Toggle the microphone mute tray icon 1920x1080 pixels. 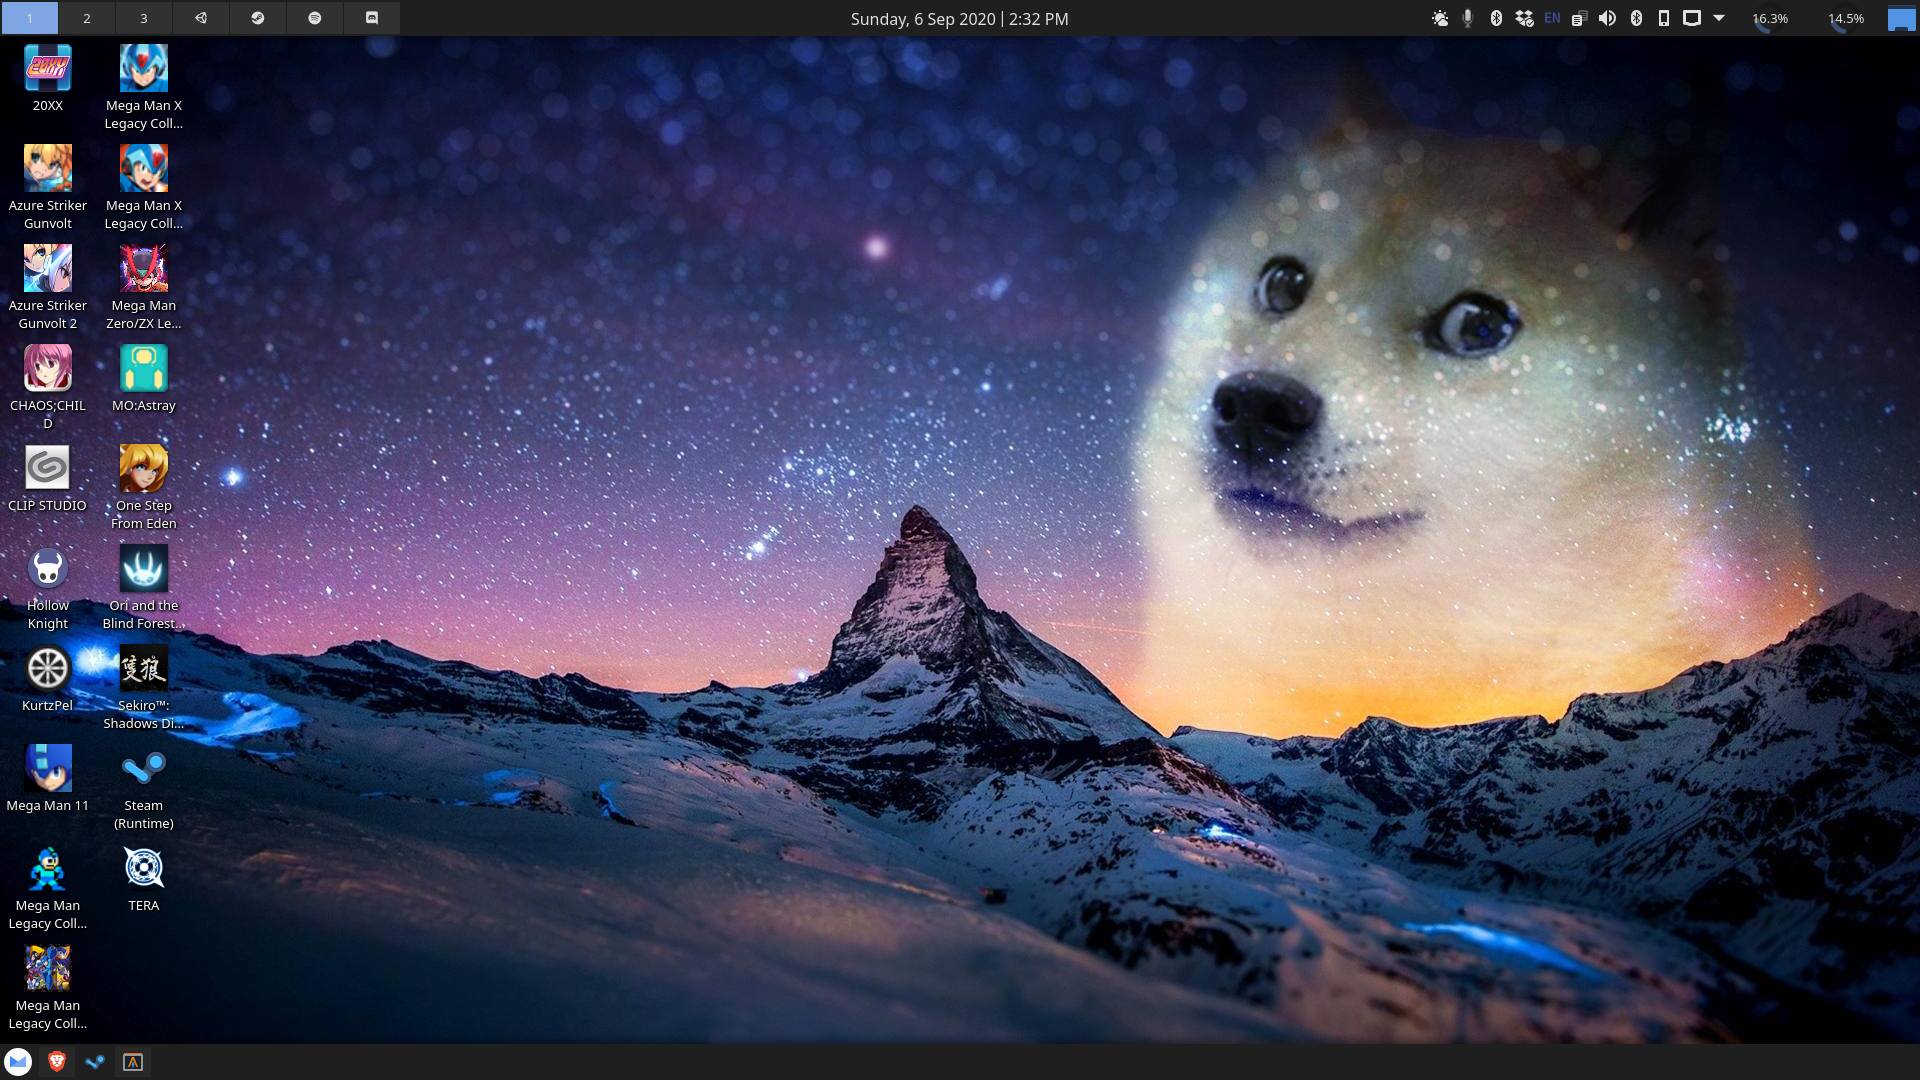(1468, 18)
